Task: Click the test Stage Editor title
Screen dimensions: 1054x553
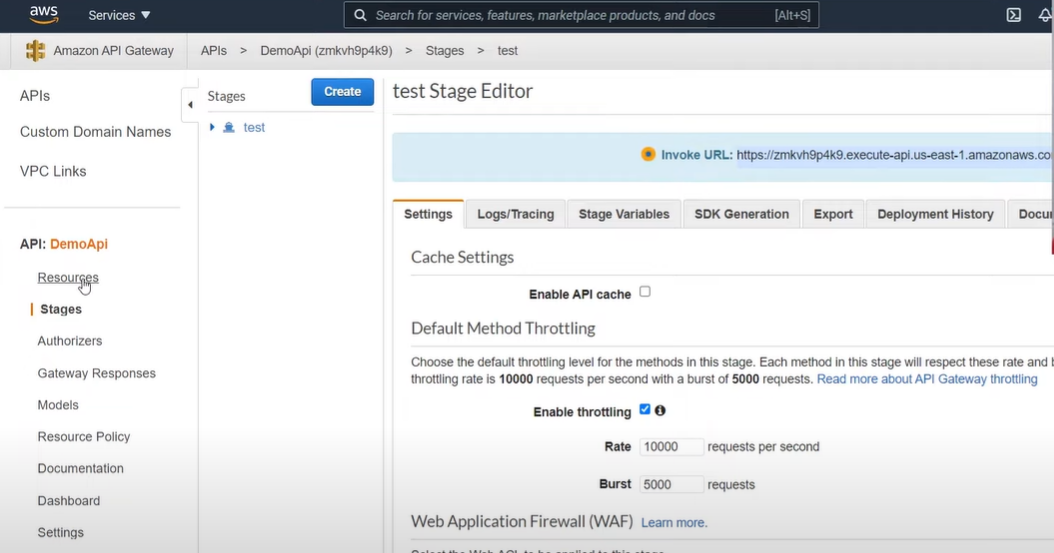Action: [462, 91]
